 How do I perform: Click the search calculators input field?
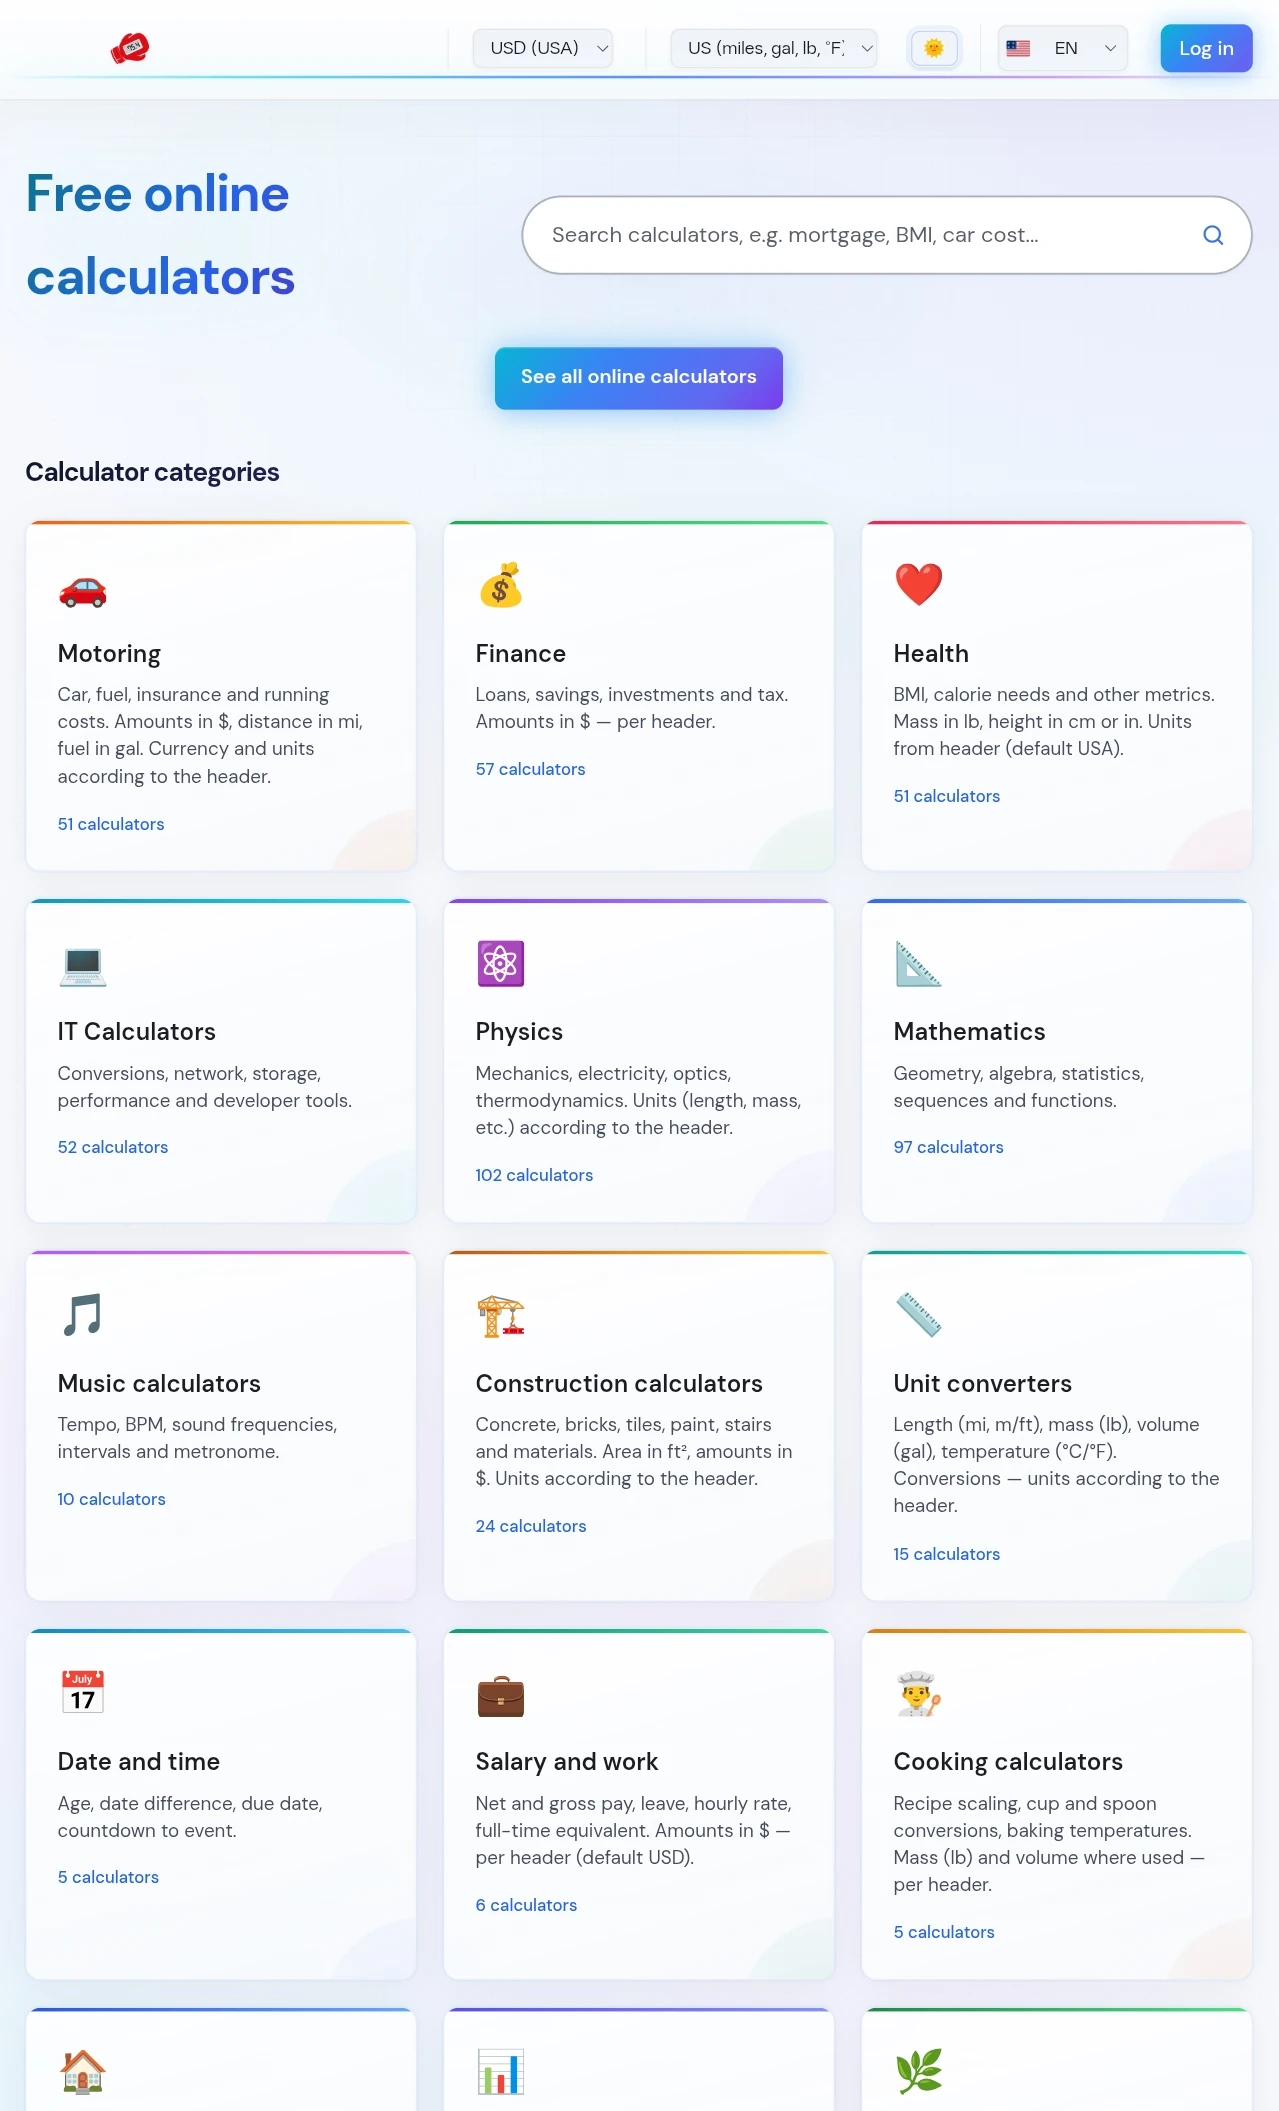click(x=887, y=235)
